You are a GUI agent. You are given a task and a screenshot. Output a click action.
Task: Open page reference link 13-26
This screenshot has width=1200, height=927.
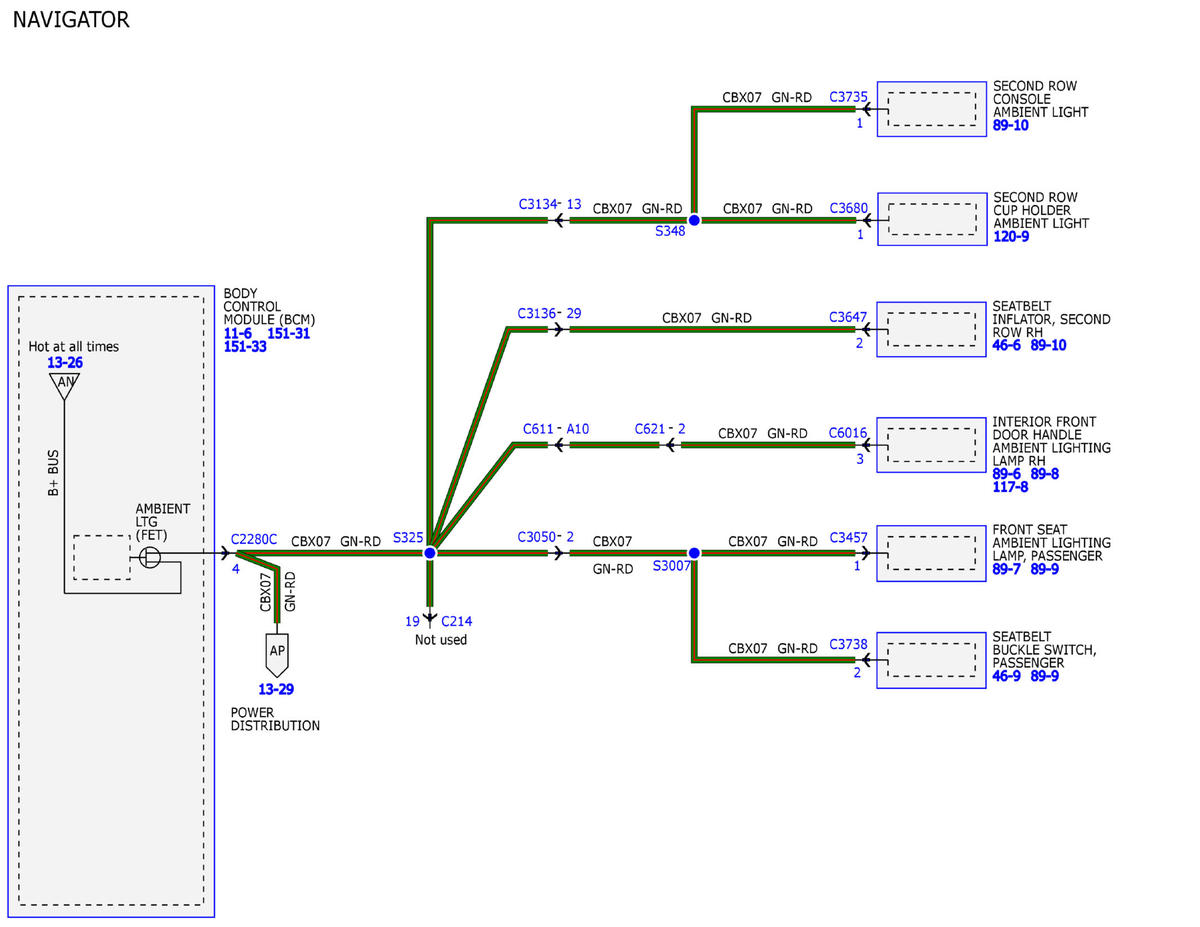(x=65, y=363)
